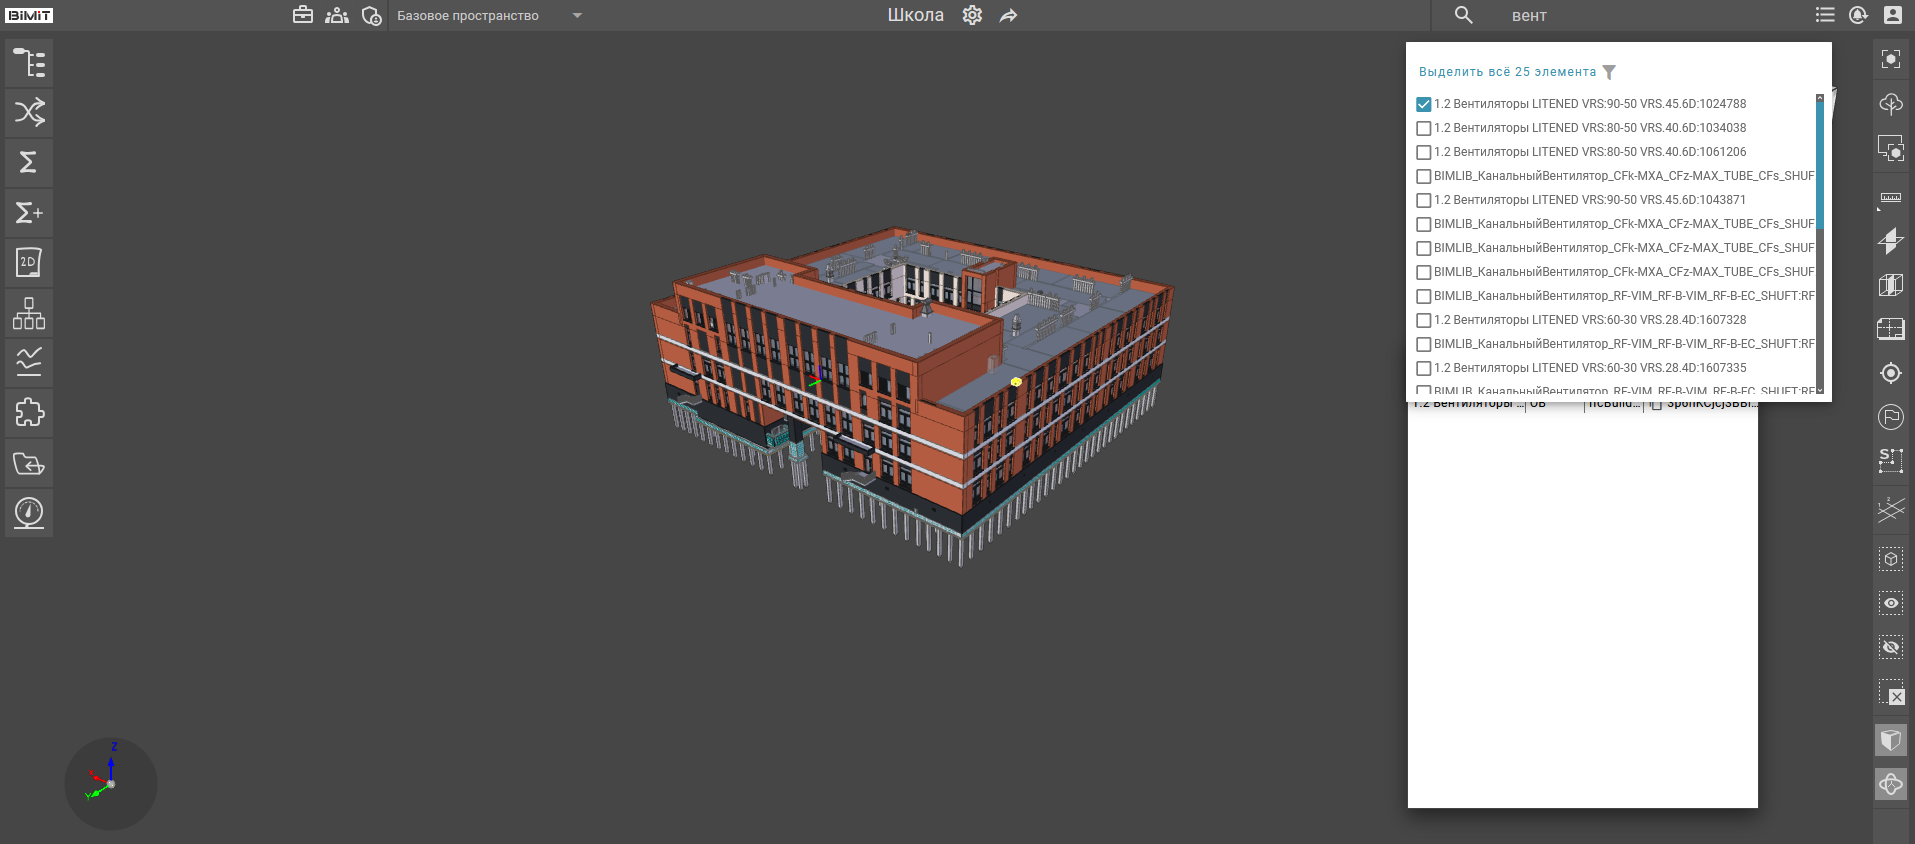1915x844 pixels.
Task: Open the hierarchy diagram icon
Action: click(x=29, y=313)
